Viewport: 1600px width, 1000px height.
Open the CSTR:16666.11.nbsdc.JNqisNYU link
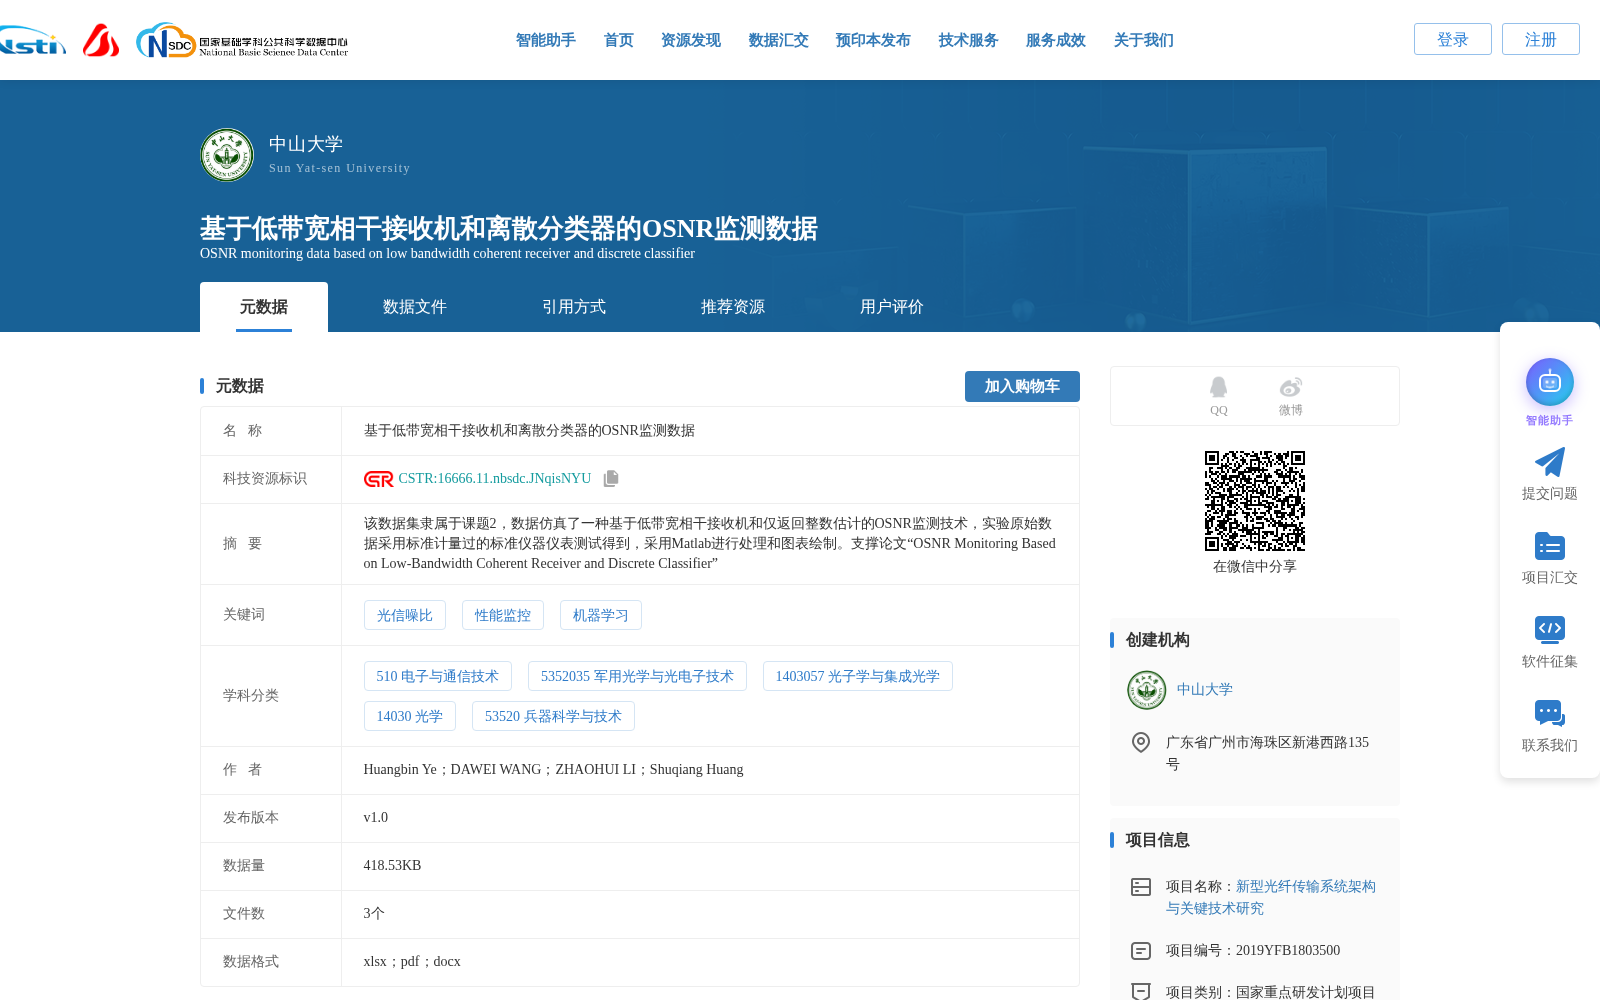(495, 479)
